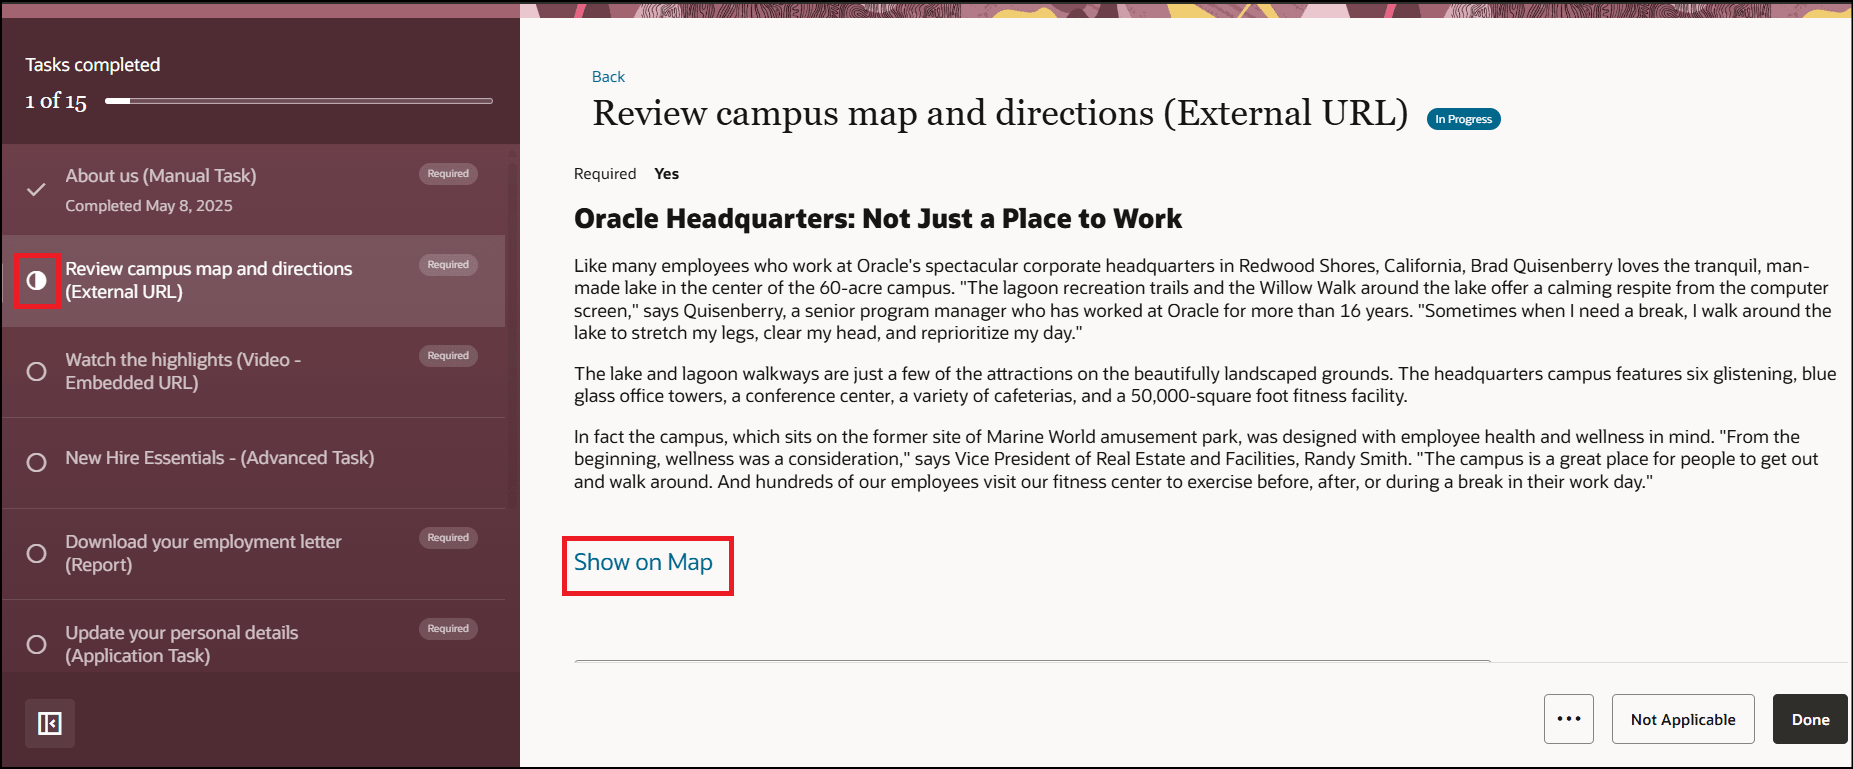Click the tasks completed progress bar
Screen dimensions: 1853x769
click(299, 101)
